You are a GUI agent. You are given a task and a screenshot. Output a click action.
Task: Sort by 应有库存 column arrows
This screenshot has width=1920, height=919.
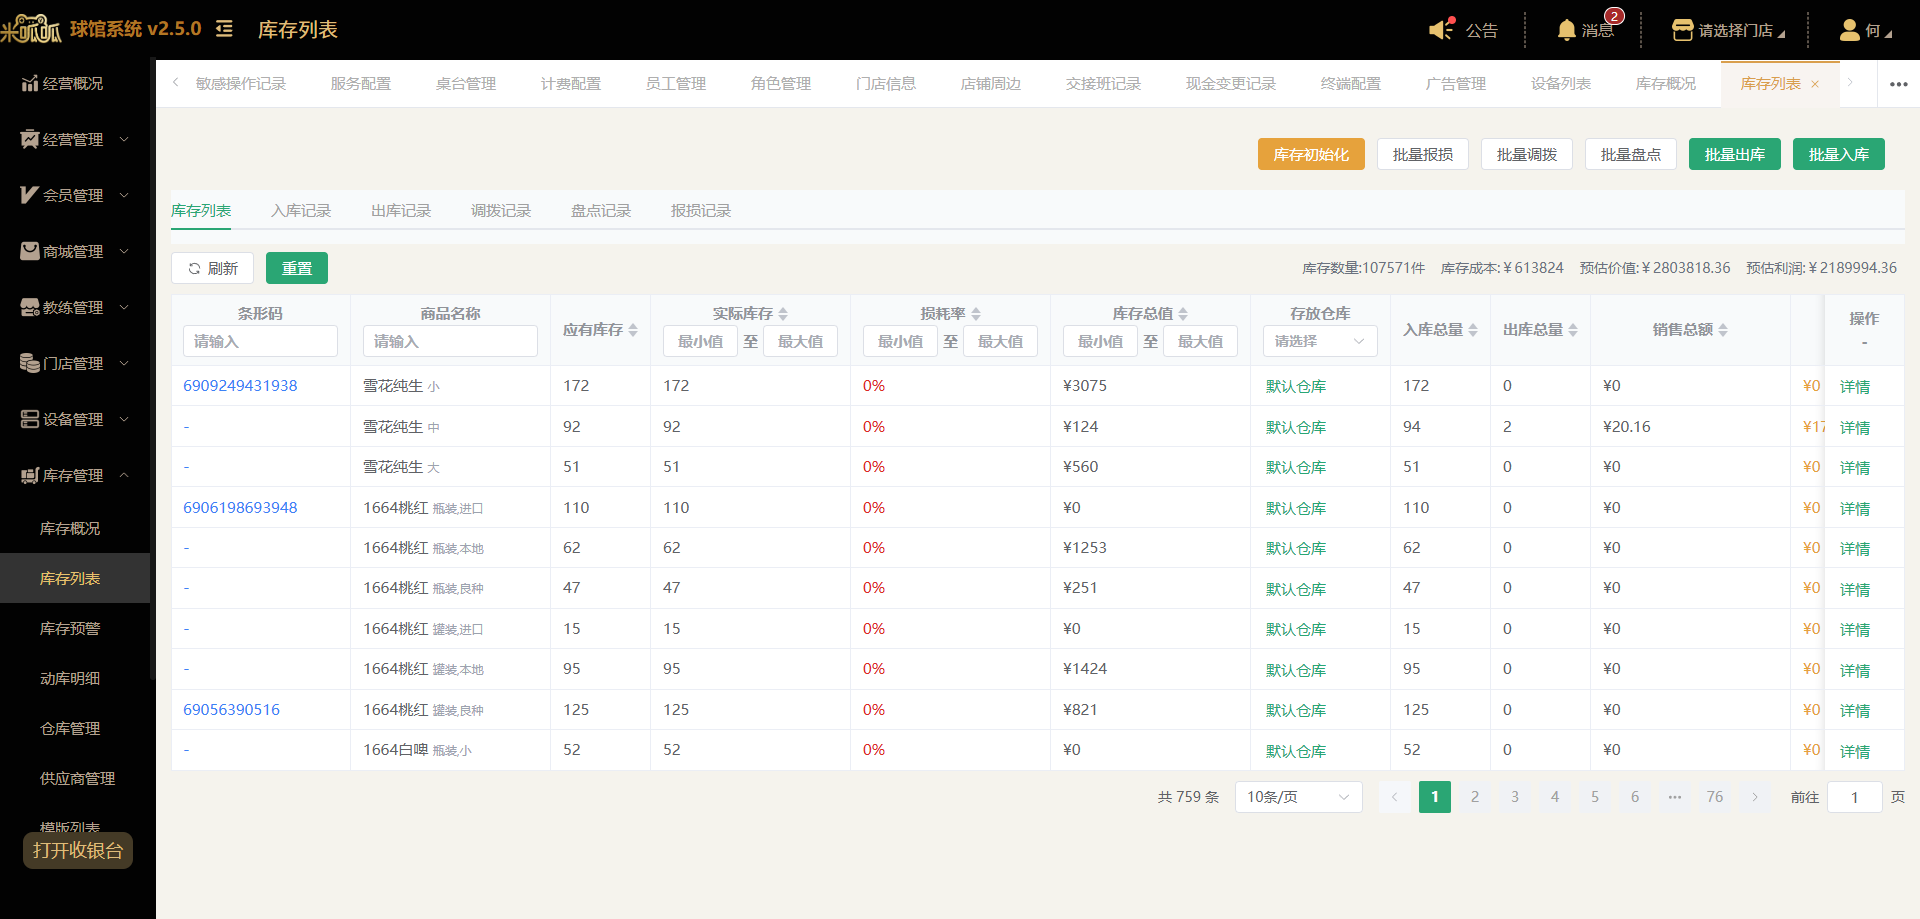tap(633, 329)
